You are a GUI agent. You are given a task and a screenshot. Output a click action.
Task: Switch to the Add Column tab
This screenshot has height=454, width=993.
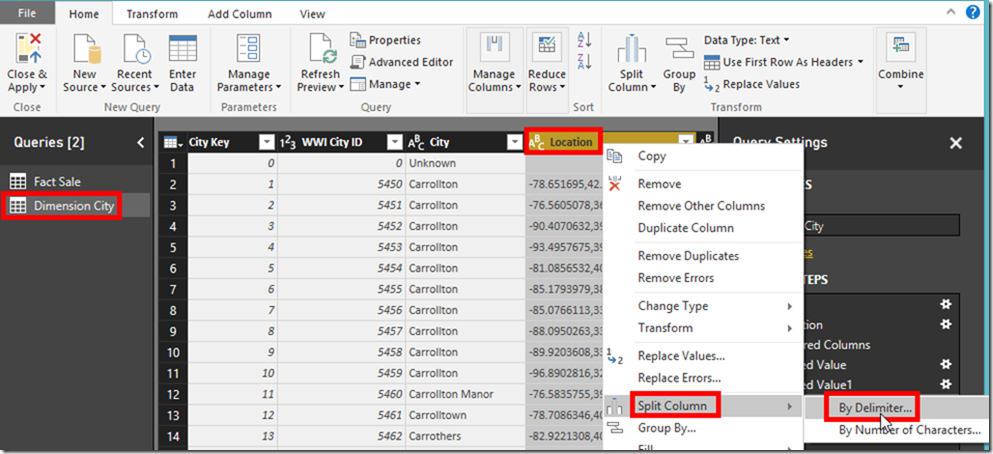(239, 13)
